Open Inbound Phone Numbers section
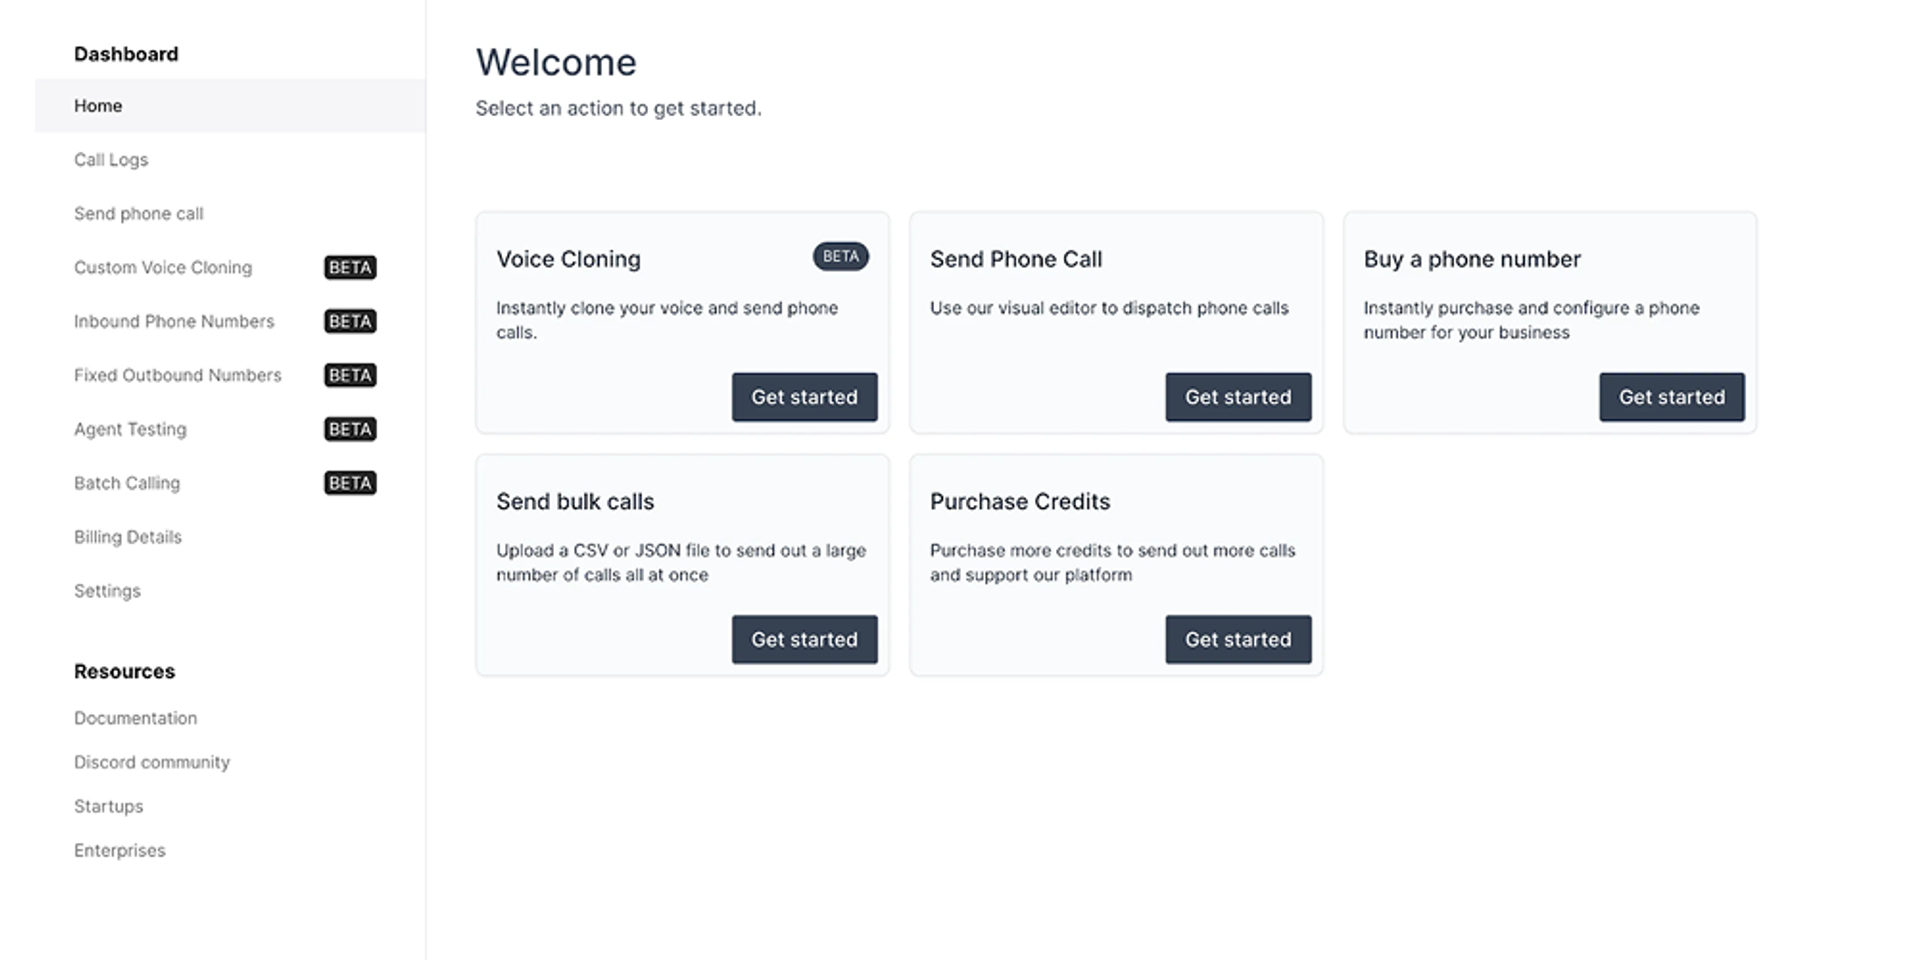 point(174,322)
